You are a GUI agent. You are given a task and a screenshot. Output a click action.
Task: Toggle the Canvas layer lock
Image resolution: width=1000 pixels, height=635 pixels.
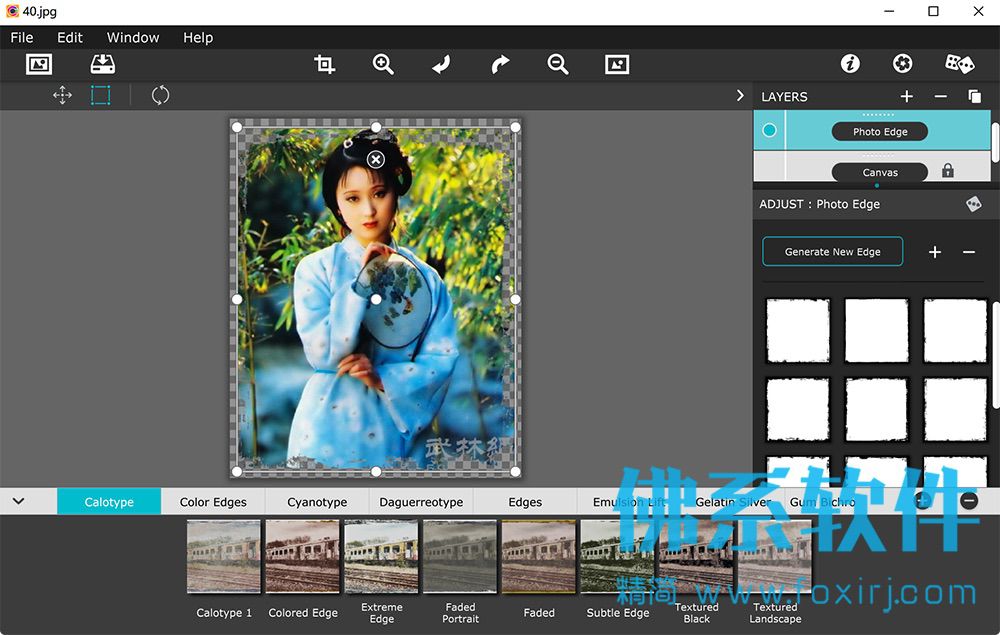pyautogui.click(x=948, y=170)
